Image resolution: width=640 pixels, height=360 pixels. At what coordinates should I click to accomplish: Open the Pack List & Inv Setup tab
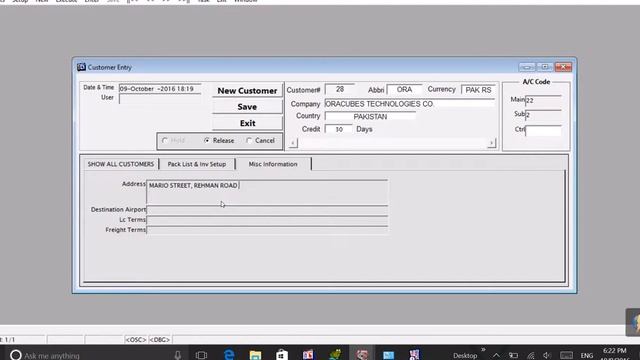point(197,164)
